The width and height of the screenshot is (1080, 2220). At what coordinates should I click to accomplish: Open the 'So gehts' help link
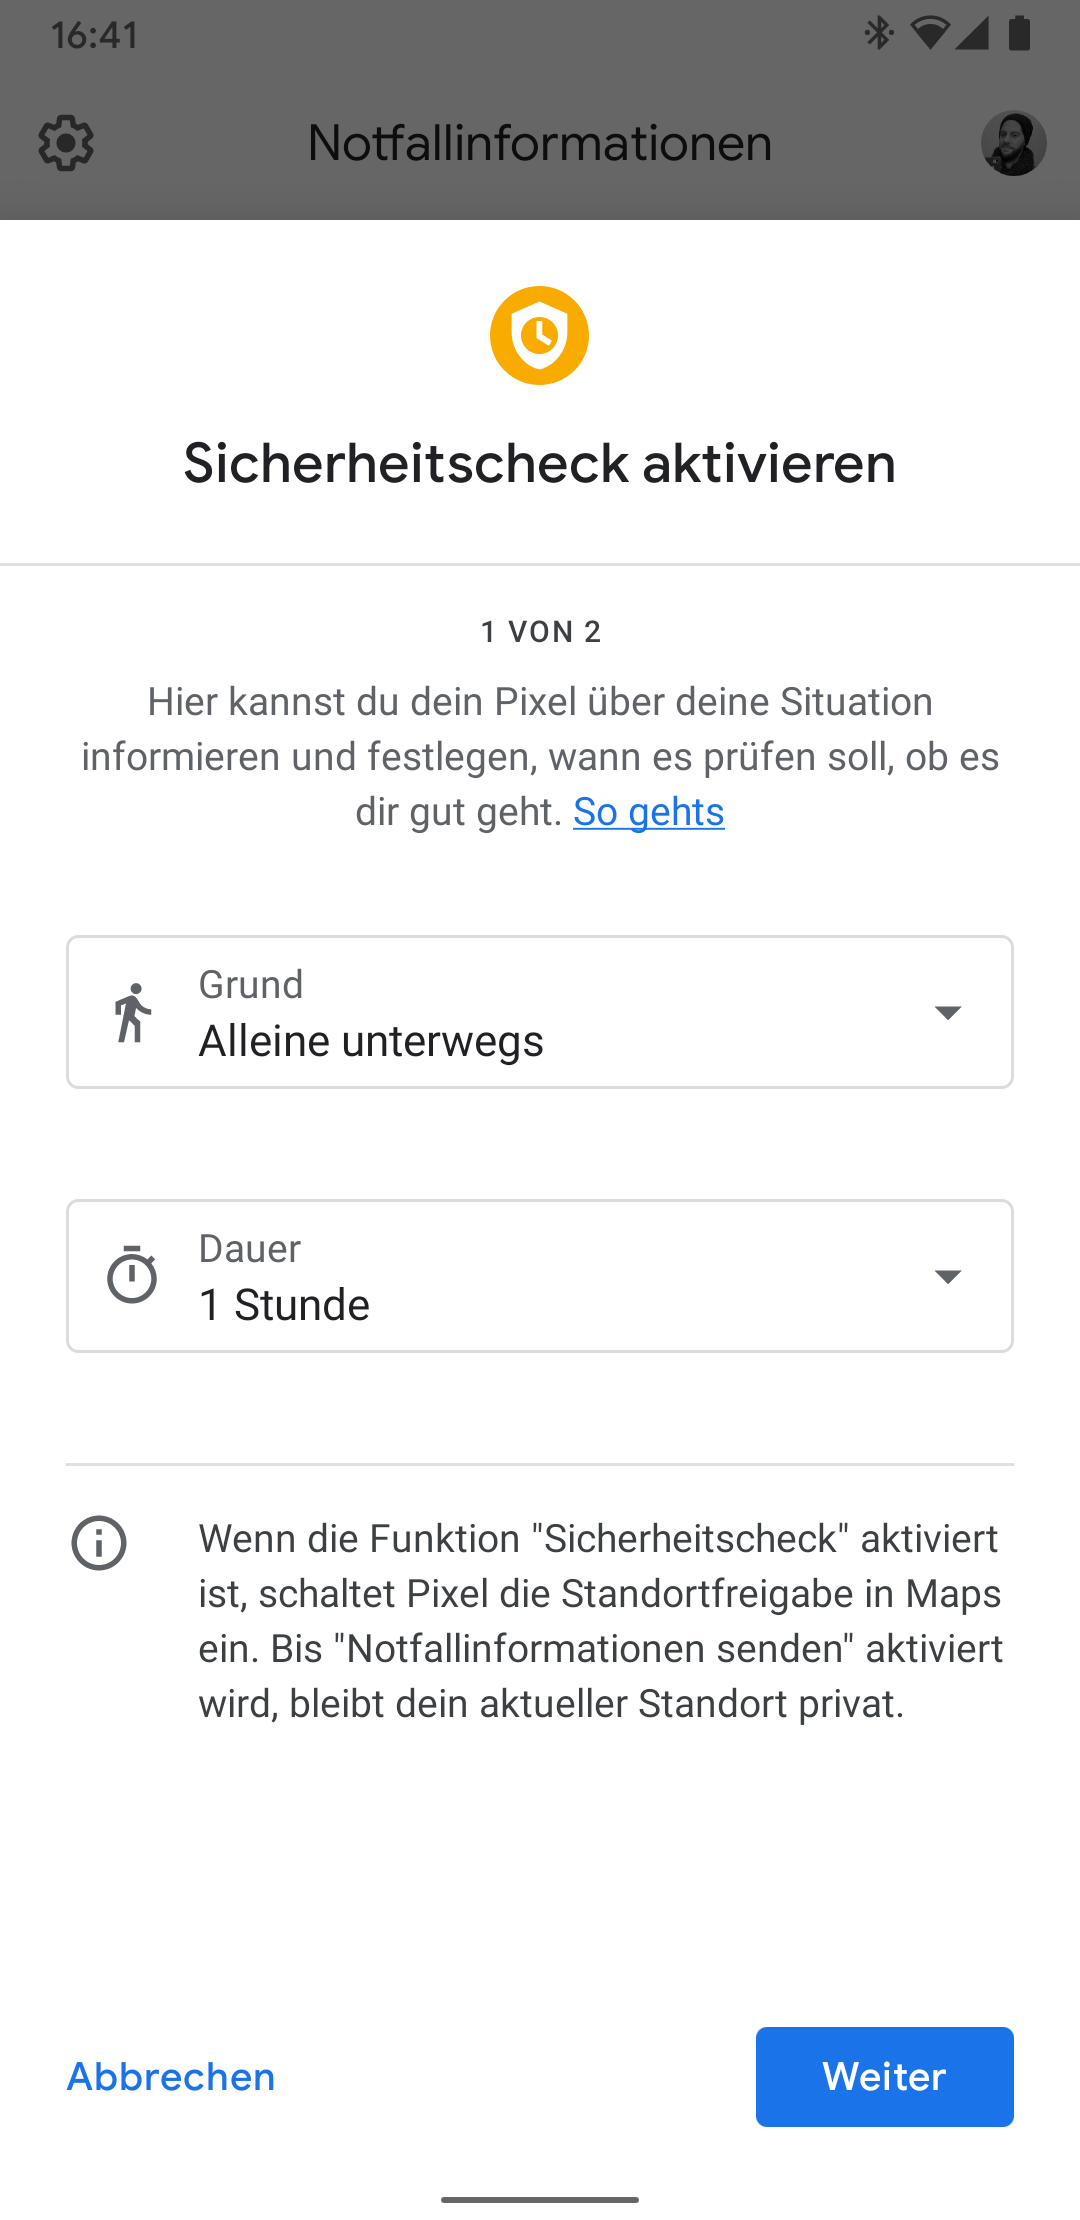pyautogui.click(x=648, y=812)
